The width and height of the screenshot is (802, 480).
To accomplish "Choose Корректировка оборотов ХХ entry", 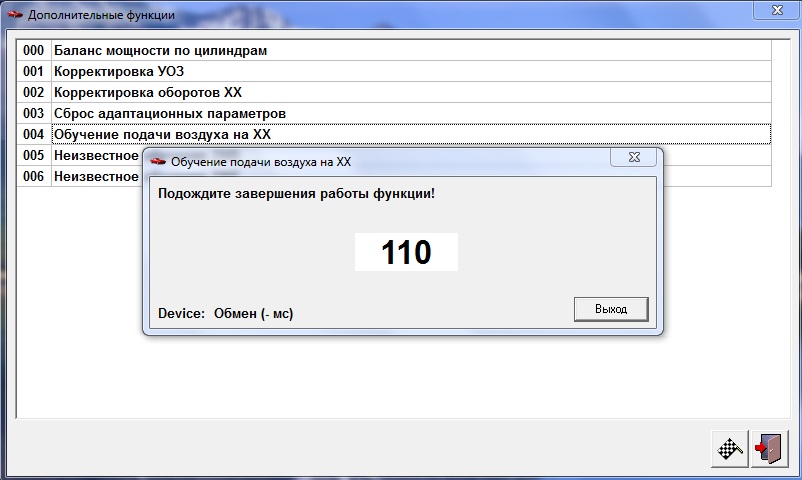I will (147, 92).
